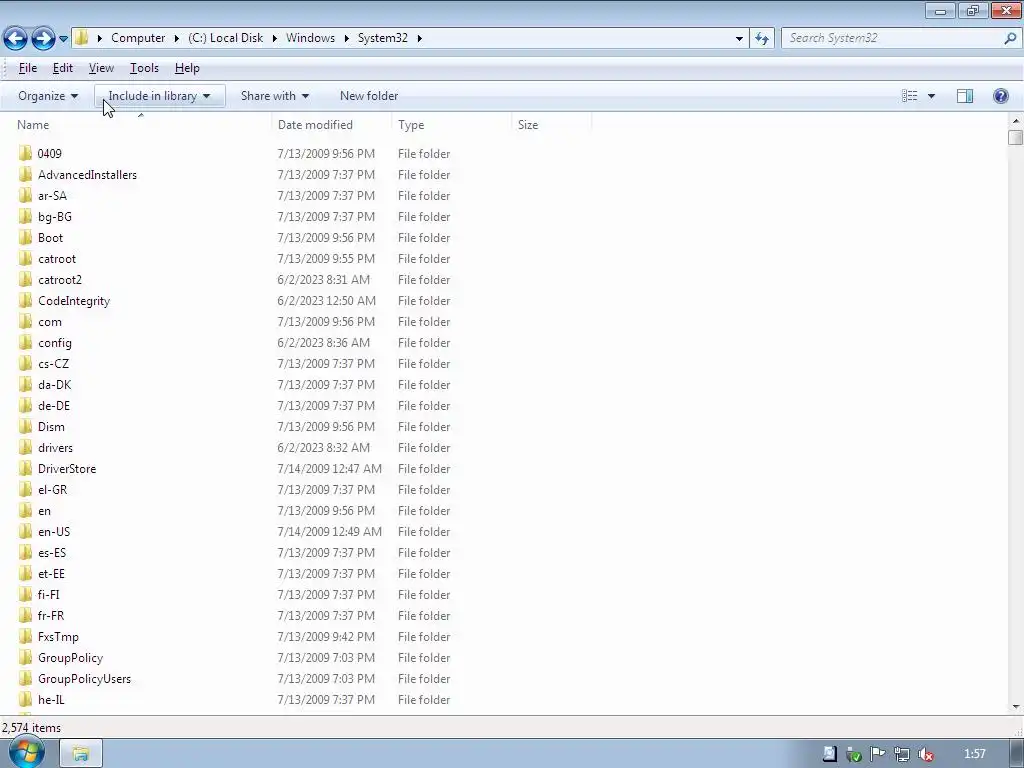Open recent pages dropdown beside Forward button
This screenshot has height=768, width=1024.
click(x=63, y=39)
